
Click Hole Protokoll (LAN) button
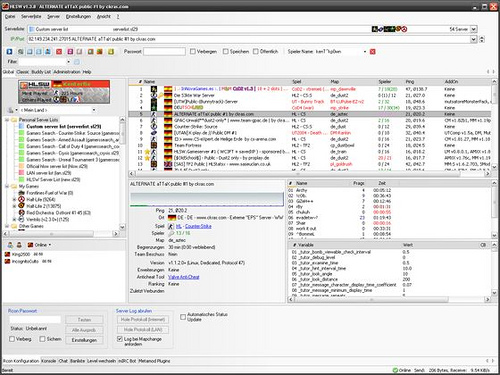coord(143,330)
